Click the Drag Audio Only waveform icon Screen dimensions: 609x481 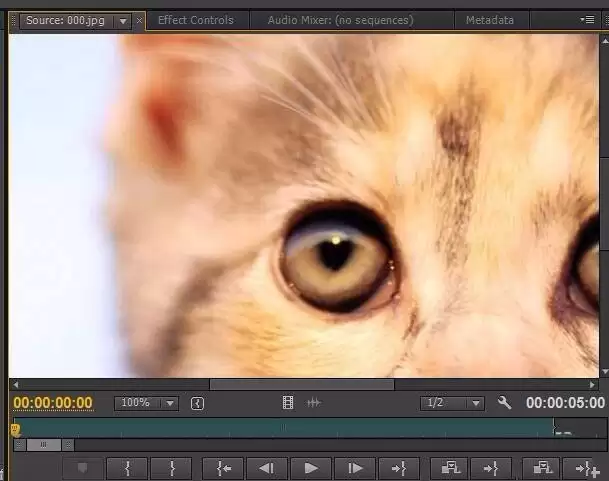(313, 403)
